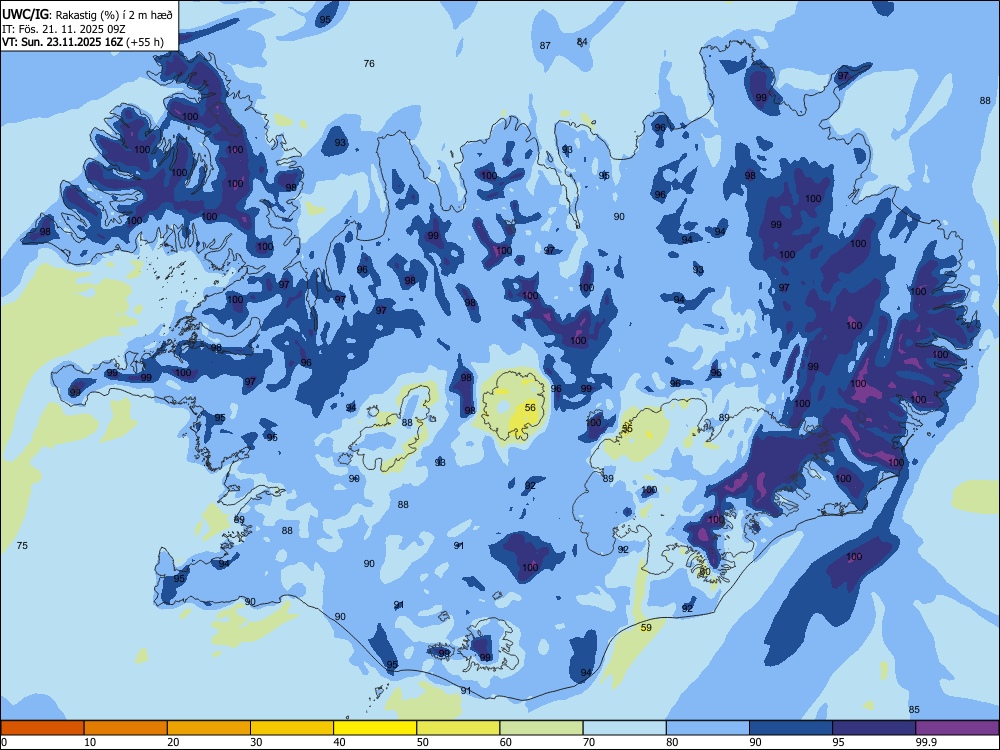Click the '87' value near the top
1000x750 pixels.
pos(545,45)
